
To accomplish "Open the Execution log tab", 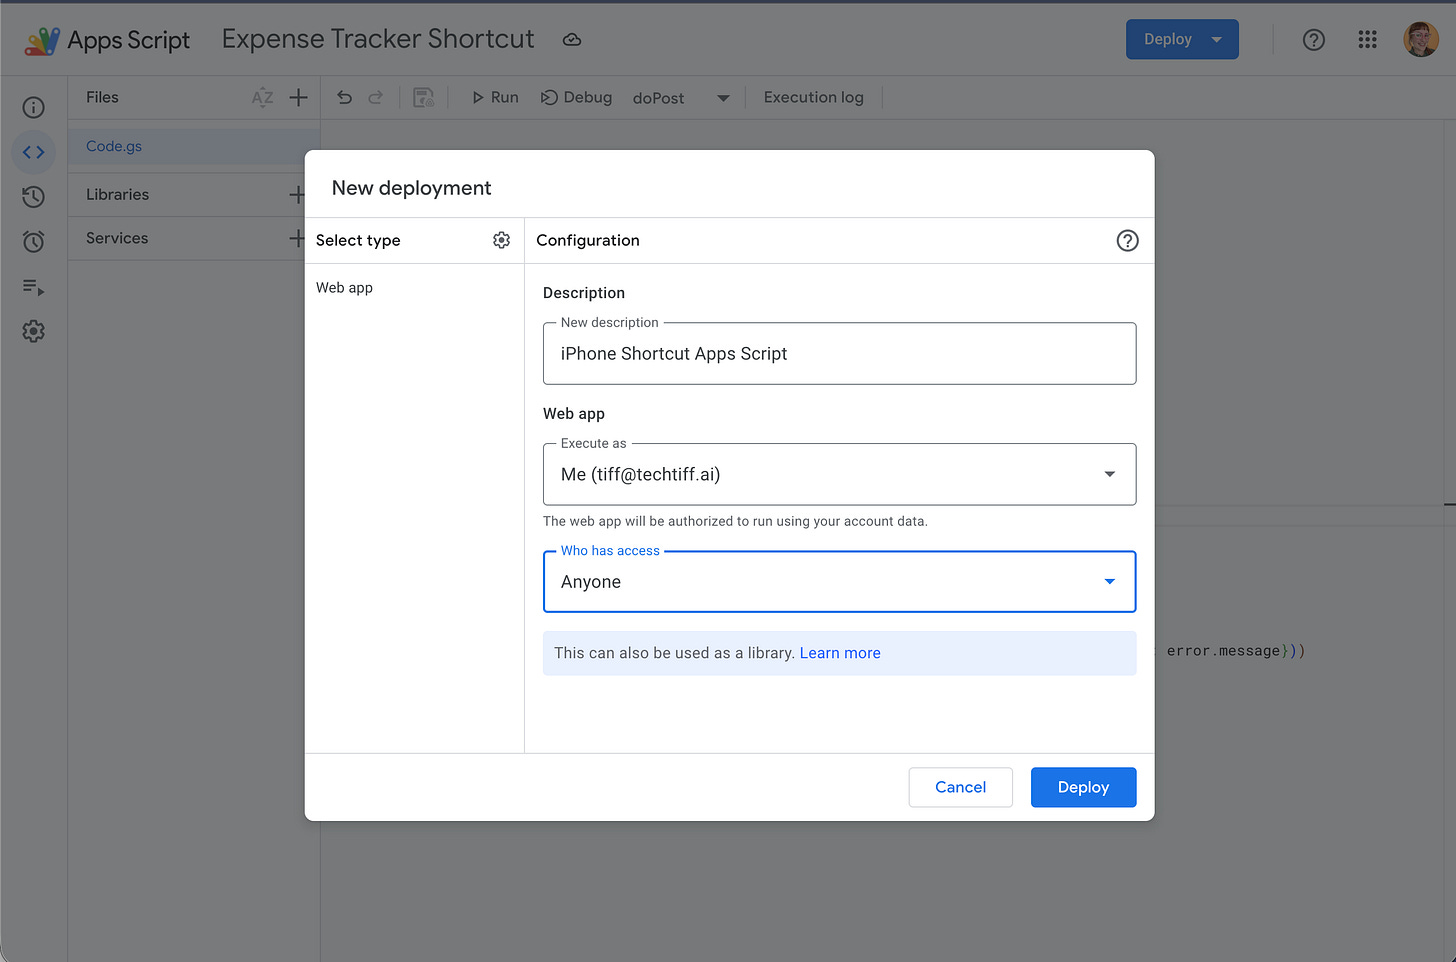I will click(813, 97).
